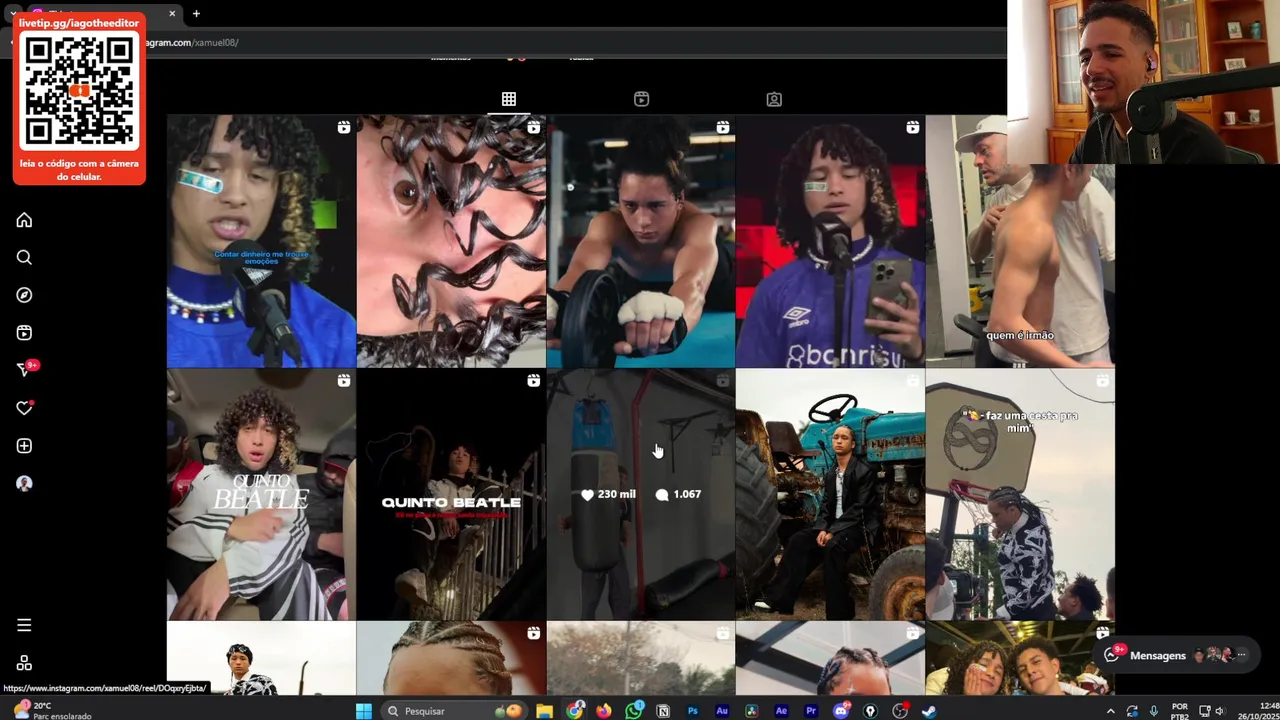Viewport: 1280px width, 720px height.
Task: Open Steam from the taskbar
Action: [929, 711]
